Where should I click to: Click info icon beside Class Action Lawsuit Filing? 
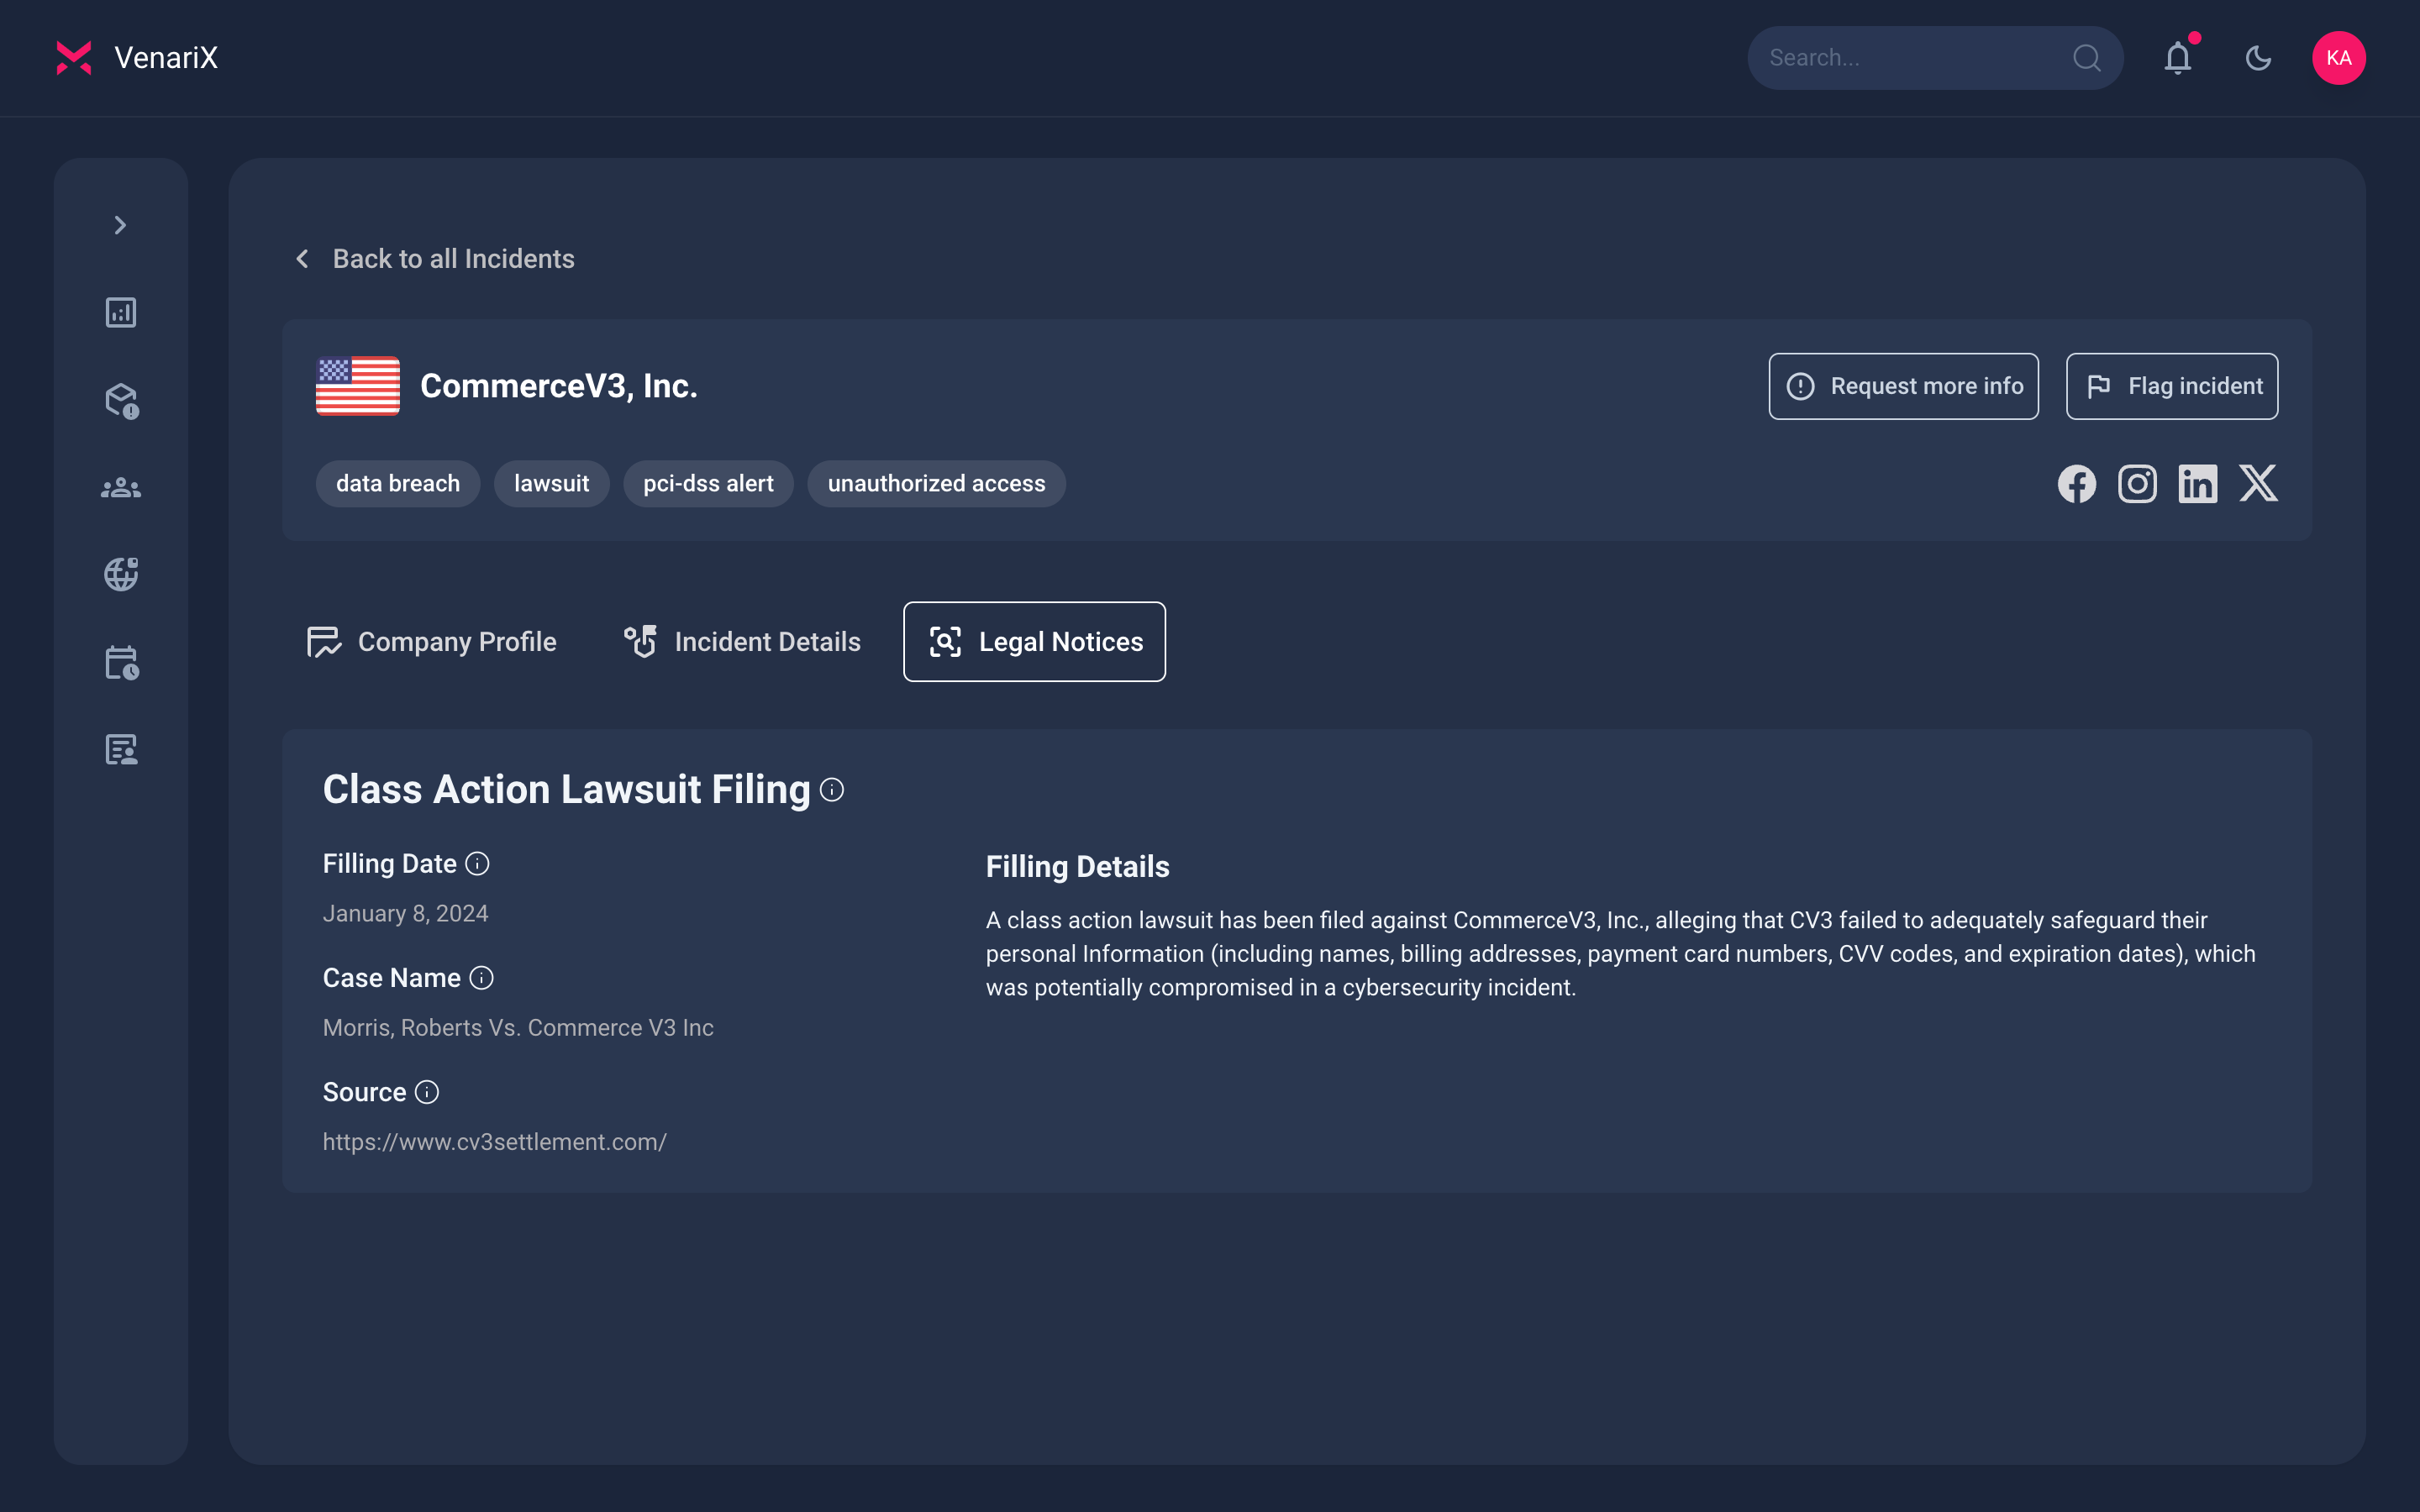click(x=832, y=790)
